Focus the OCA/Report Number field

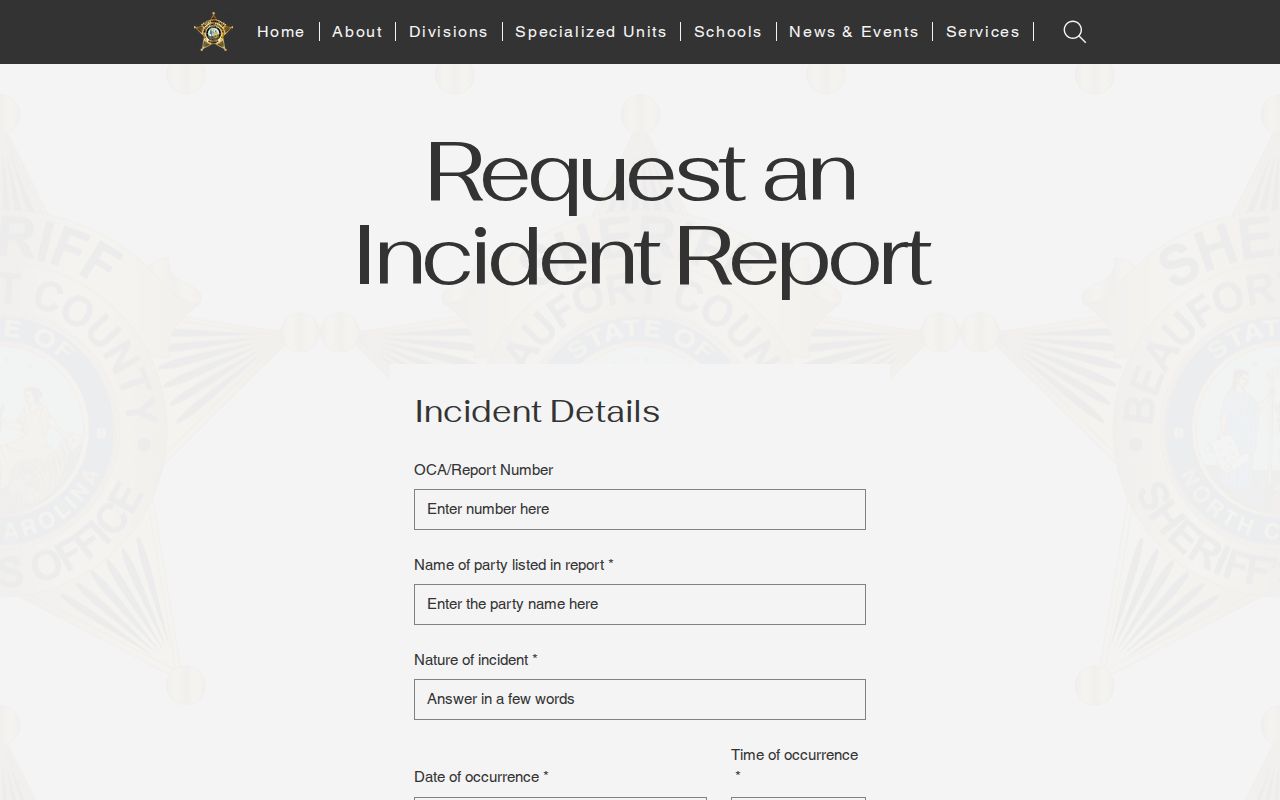(640, 509)
